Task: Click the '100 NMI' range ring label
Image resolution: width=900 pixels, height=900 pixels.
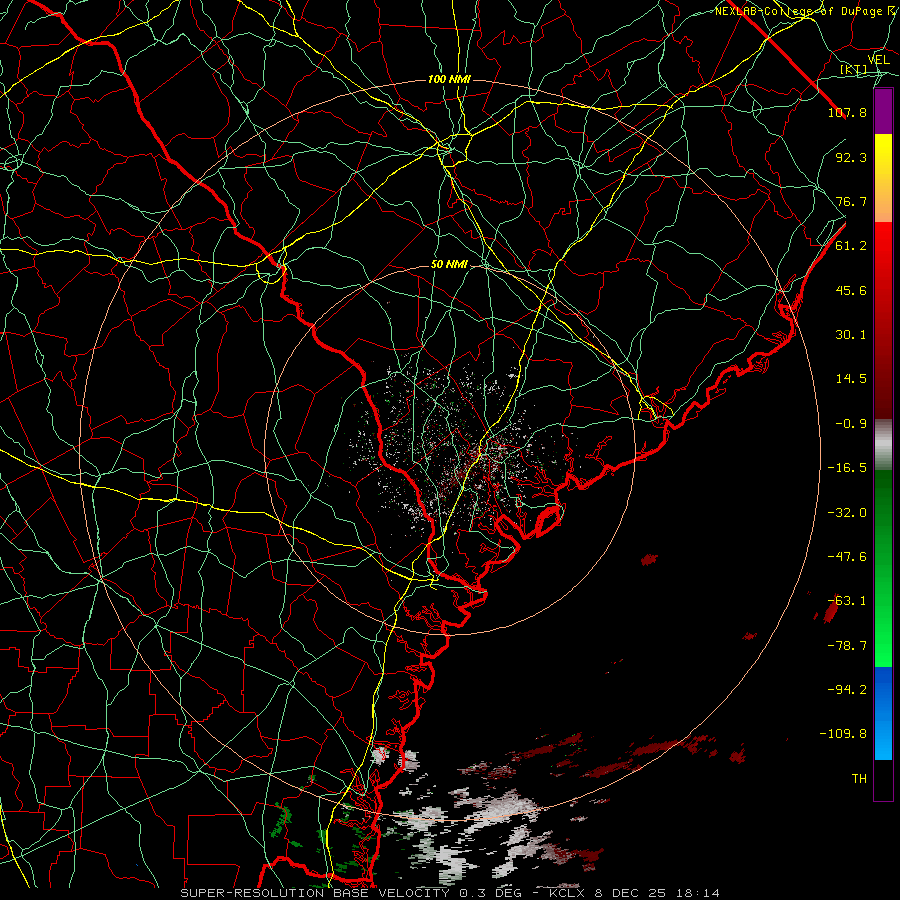Action: click(x=449, y=79)
